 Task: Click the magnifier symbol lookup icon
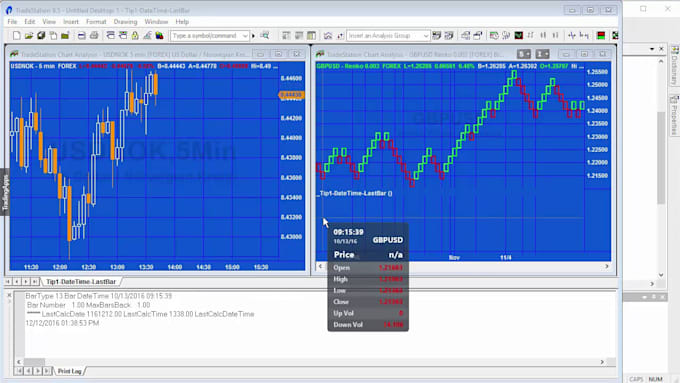click(x=265, y=36)
